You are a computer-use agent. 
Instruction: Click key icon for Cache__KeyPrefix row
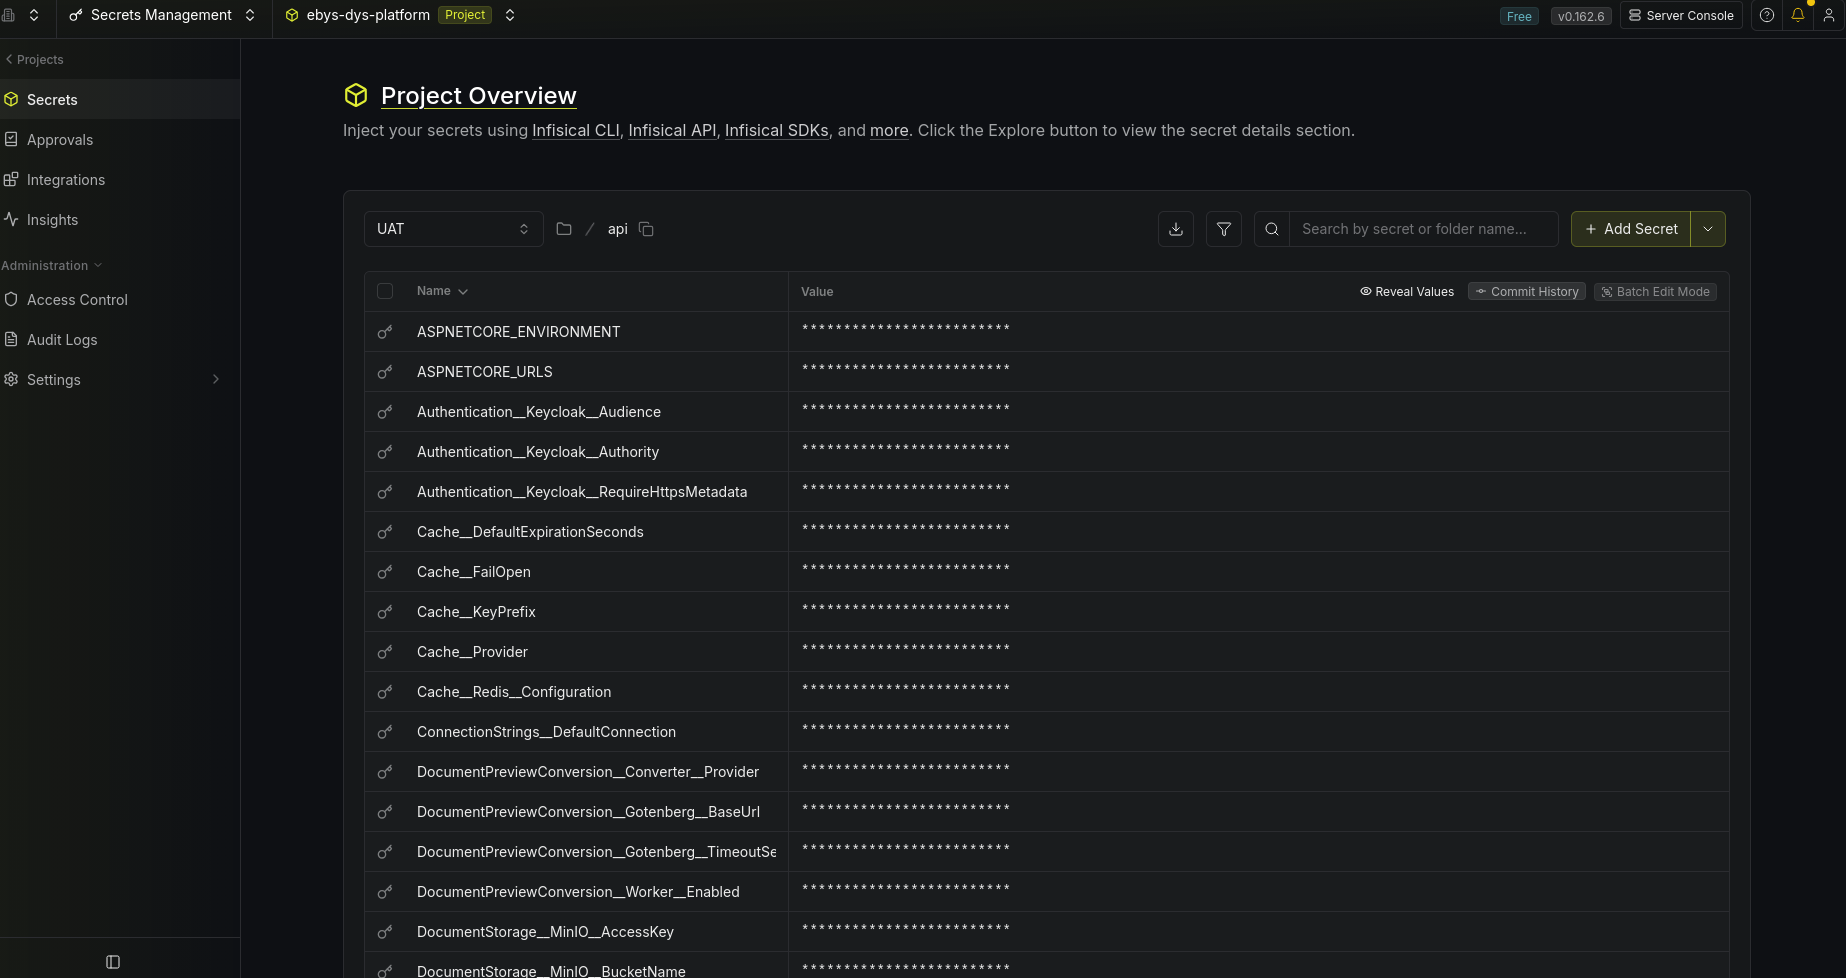pos(385,612)
